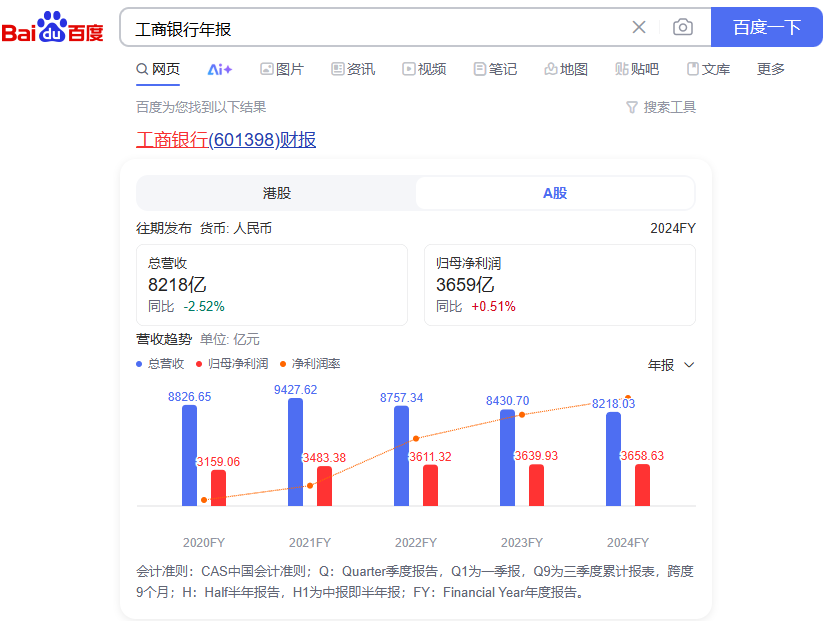This screenshot has width=827, height=621.
Task: Click the value label 8757.34
Action: pyautogui.click(x=401, y=398)
